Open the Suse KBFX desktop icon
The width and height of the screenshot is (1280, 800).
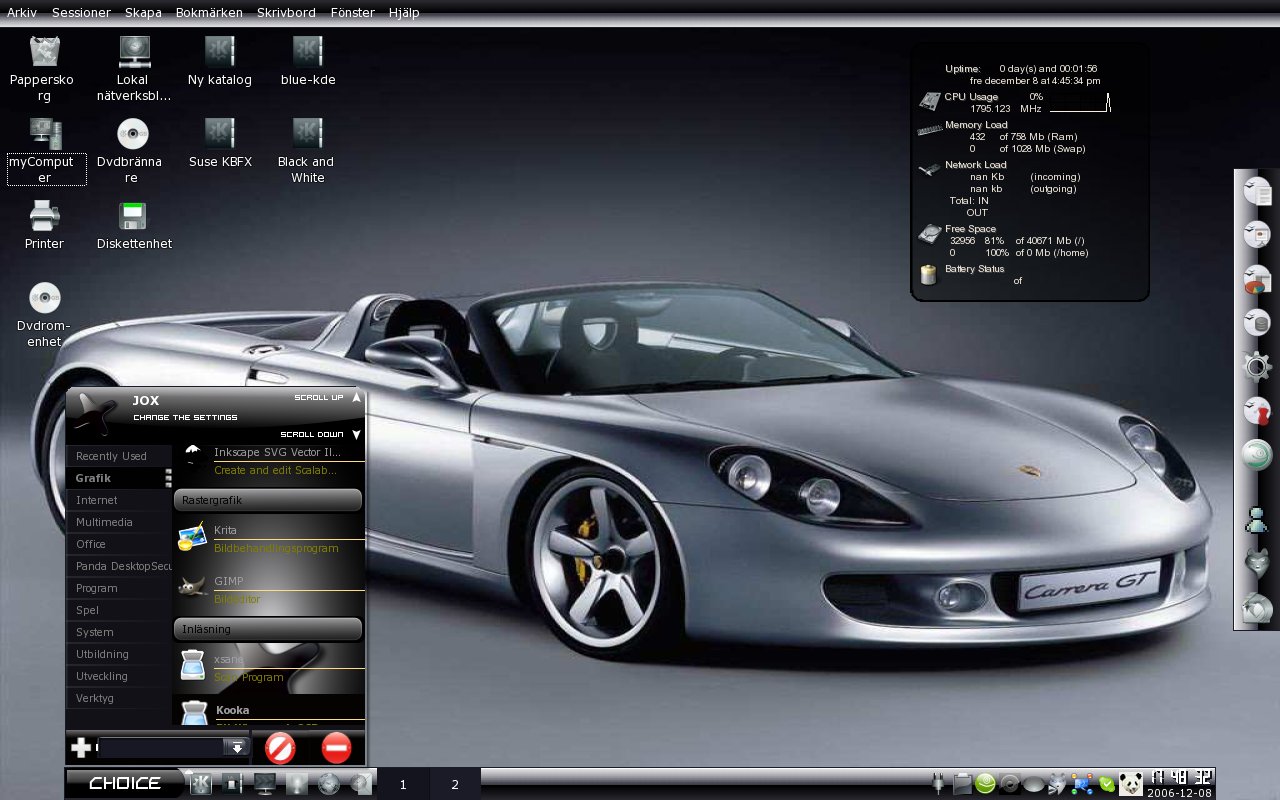pos(219,143)
